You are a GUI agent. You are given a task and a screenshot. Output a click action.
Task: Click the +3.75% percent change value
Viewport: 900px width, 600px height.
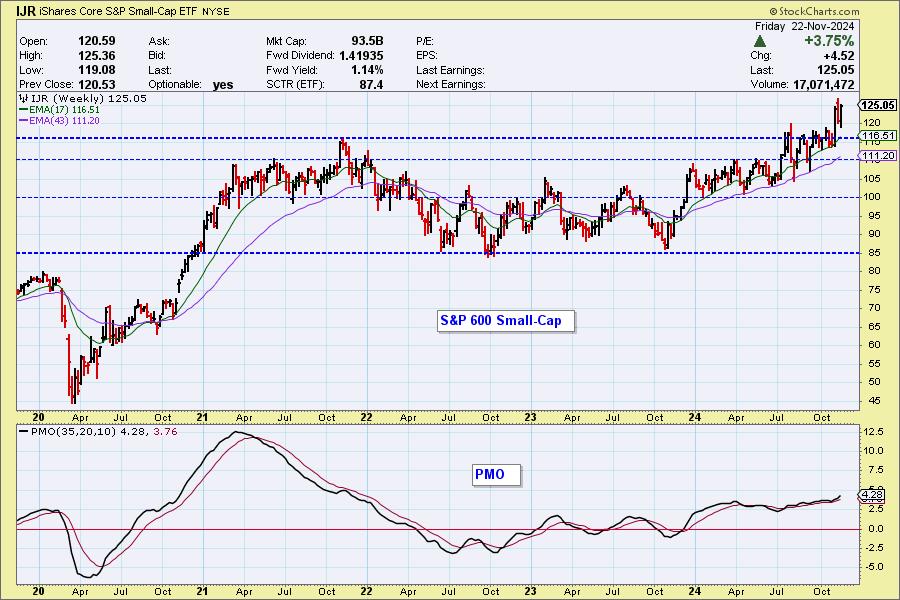(x=829, y=41)
